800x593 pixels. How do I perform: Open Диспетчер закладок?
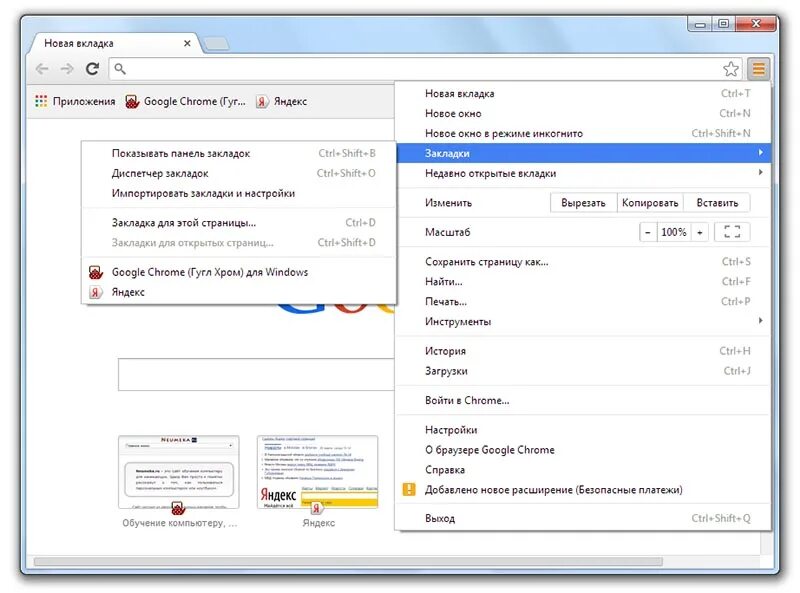239,173
